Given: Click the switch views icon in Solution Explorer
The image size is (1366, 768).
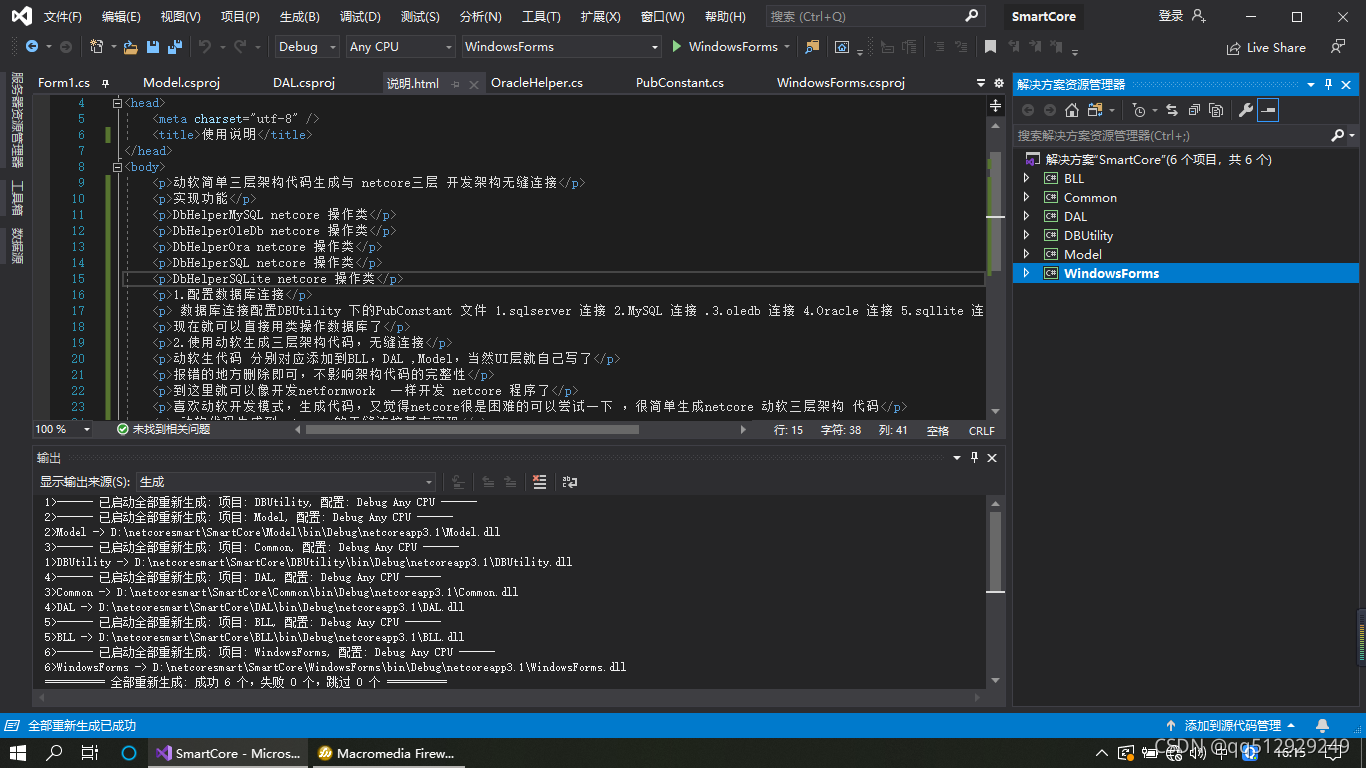Looking at the screenshot, I should pyautogui.click(x=1096, y=110).
